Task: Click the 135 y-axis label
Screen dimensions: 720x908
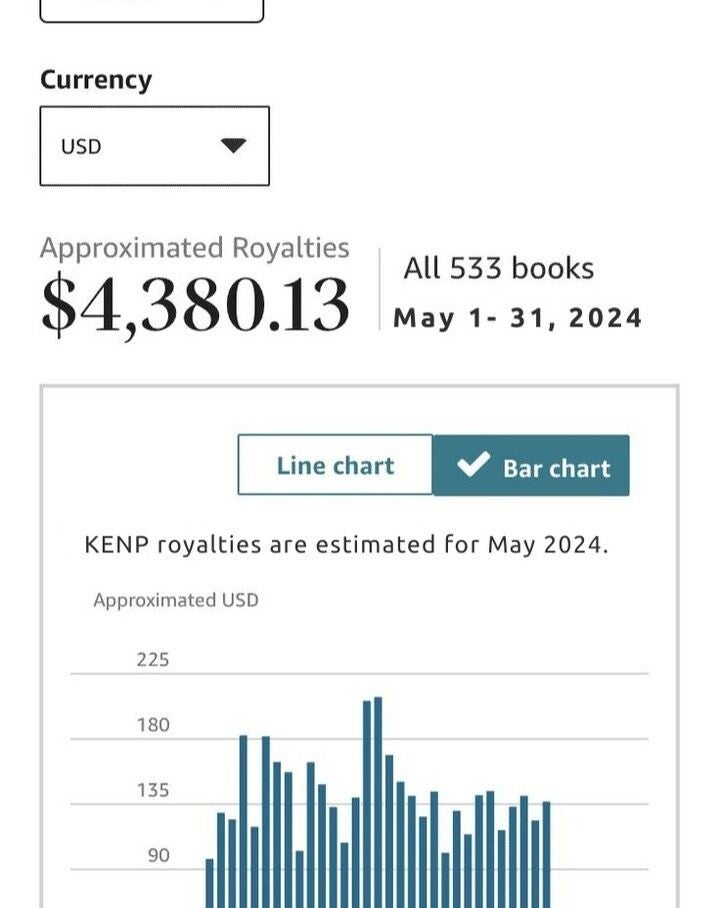Action: 153,790
